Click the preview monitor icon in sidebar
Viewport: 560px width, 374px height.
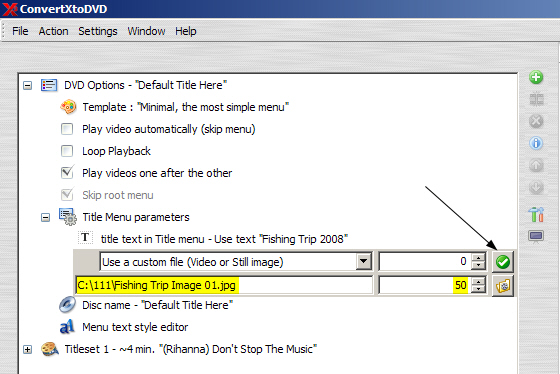point(536,236)
